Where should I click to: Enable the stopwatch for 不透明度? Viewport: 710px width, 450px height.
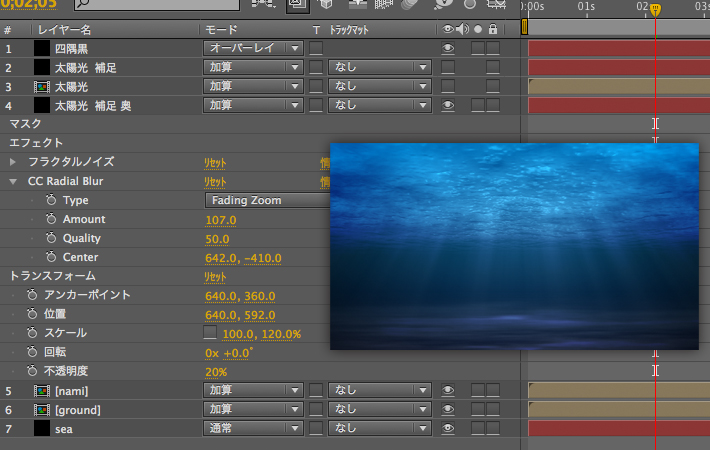pyautogui.click(x=32, y=371)
